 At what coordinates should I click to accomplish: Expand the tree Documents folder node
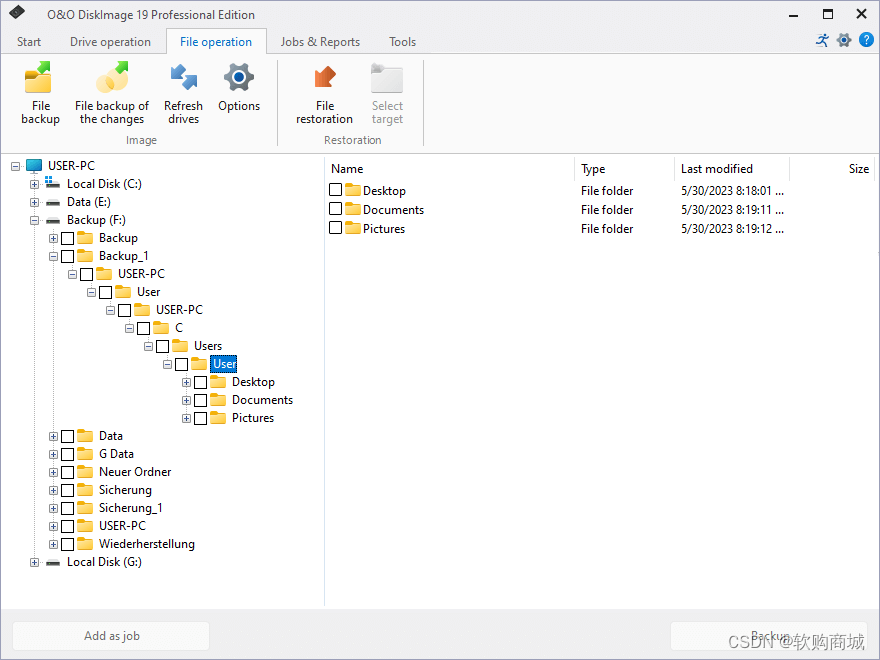click(186, 401)
